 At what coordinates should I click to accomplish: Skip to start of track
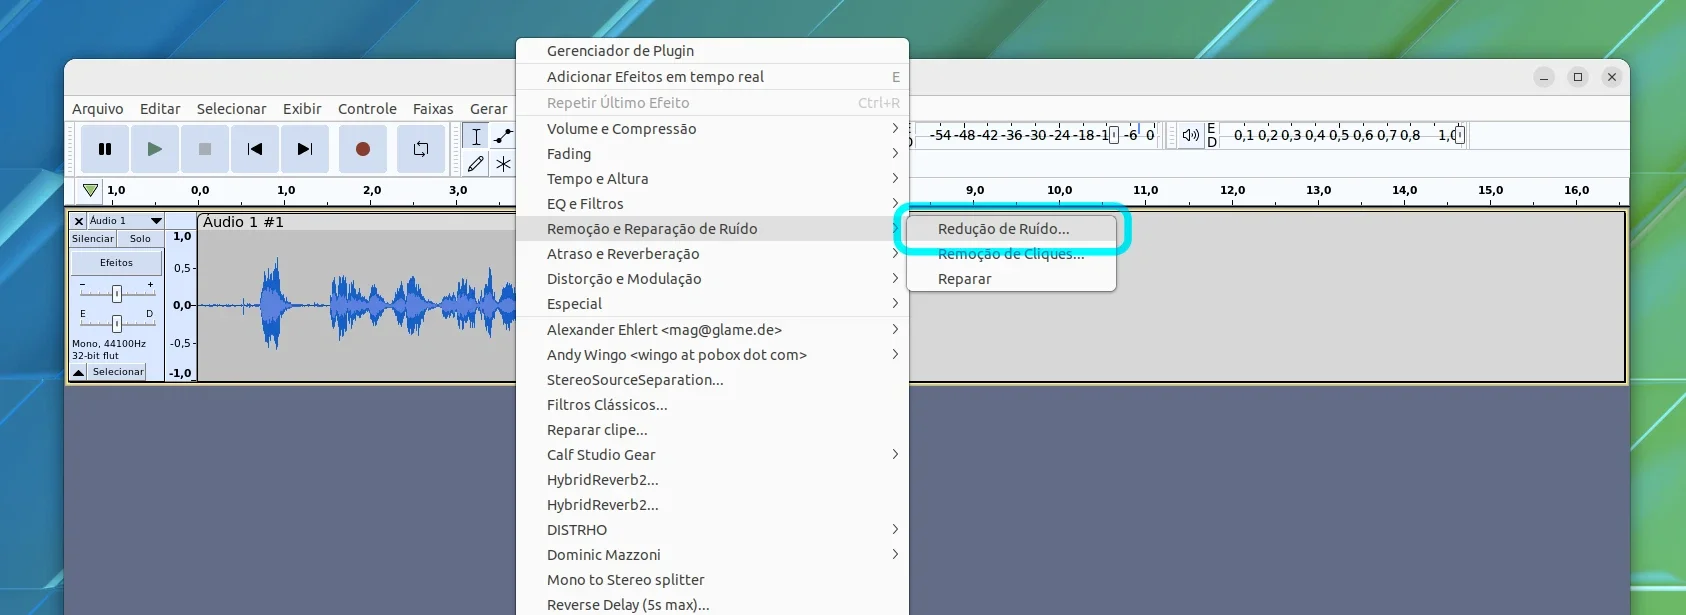coord(255,149)
